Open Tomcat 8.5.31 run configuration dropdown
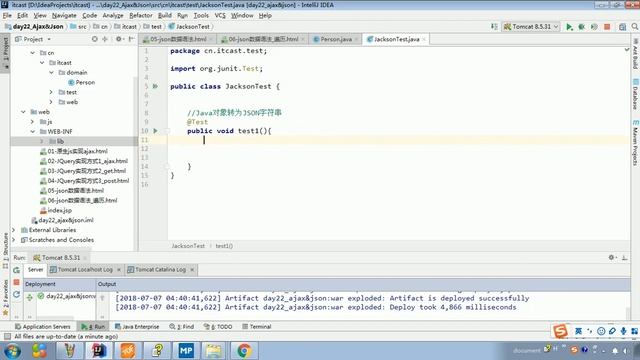Screen dimensions: 640x360 (531, 27)
